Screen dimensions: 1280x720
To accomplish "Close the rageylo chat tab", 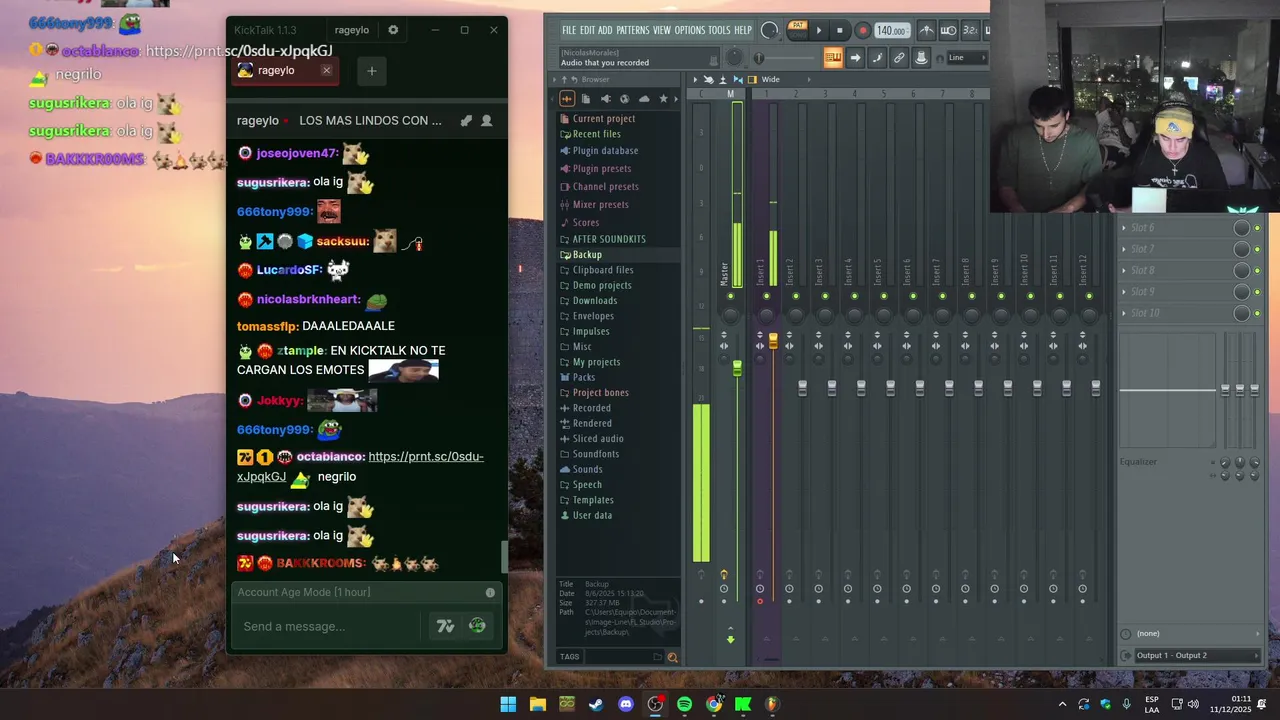I will point(326,70).
